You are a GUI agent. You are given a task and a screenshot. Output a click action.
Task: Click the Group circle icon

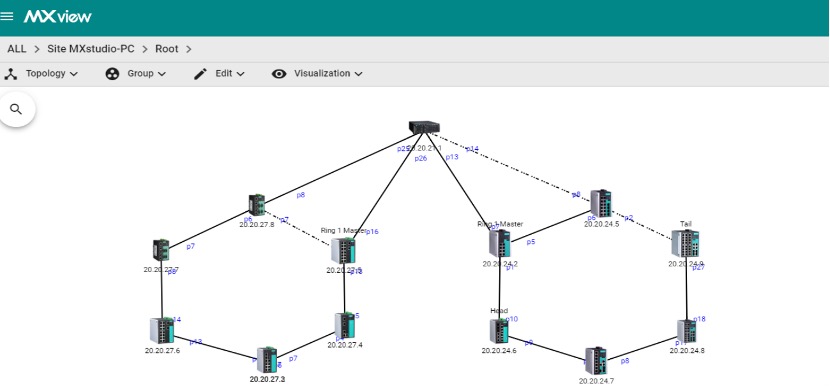112,74
